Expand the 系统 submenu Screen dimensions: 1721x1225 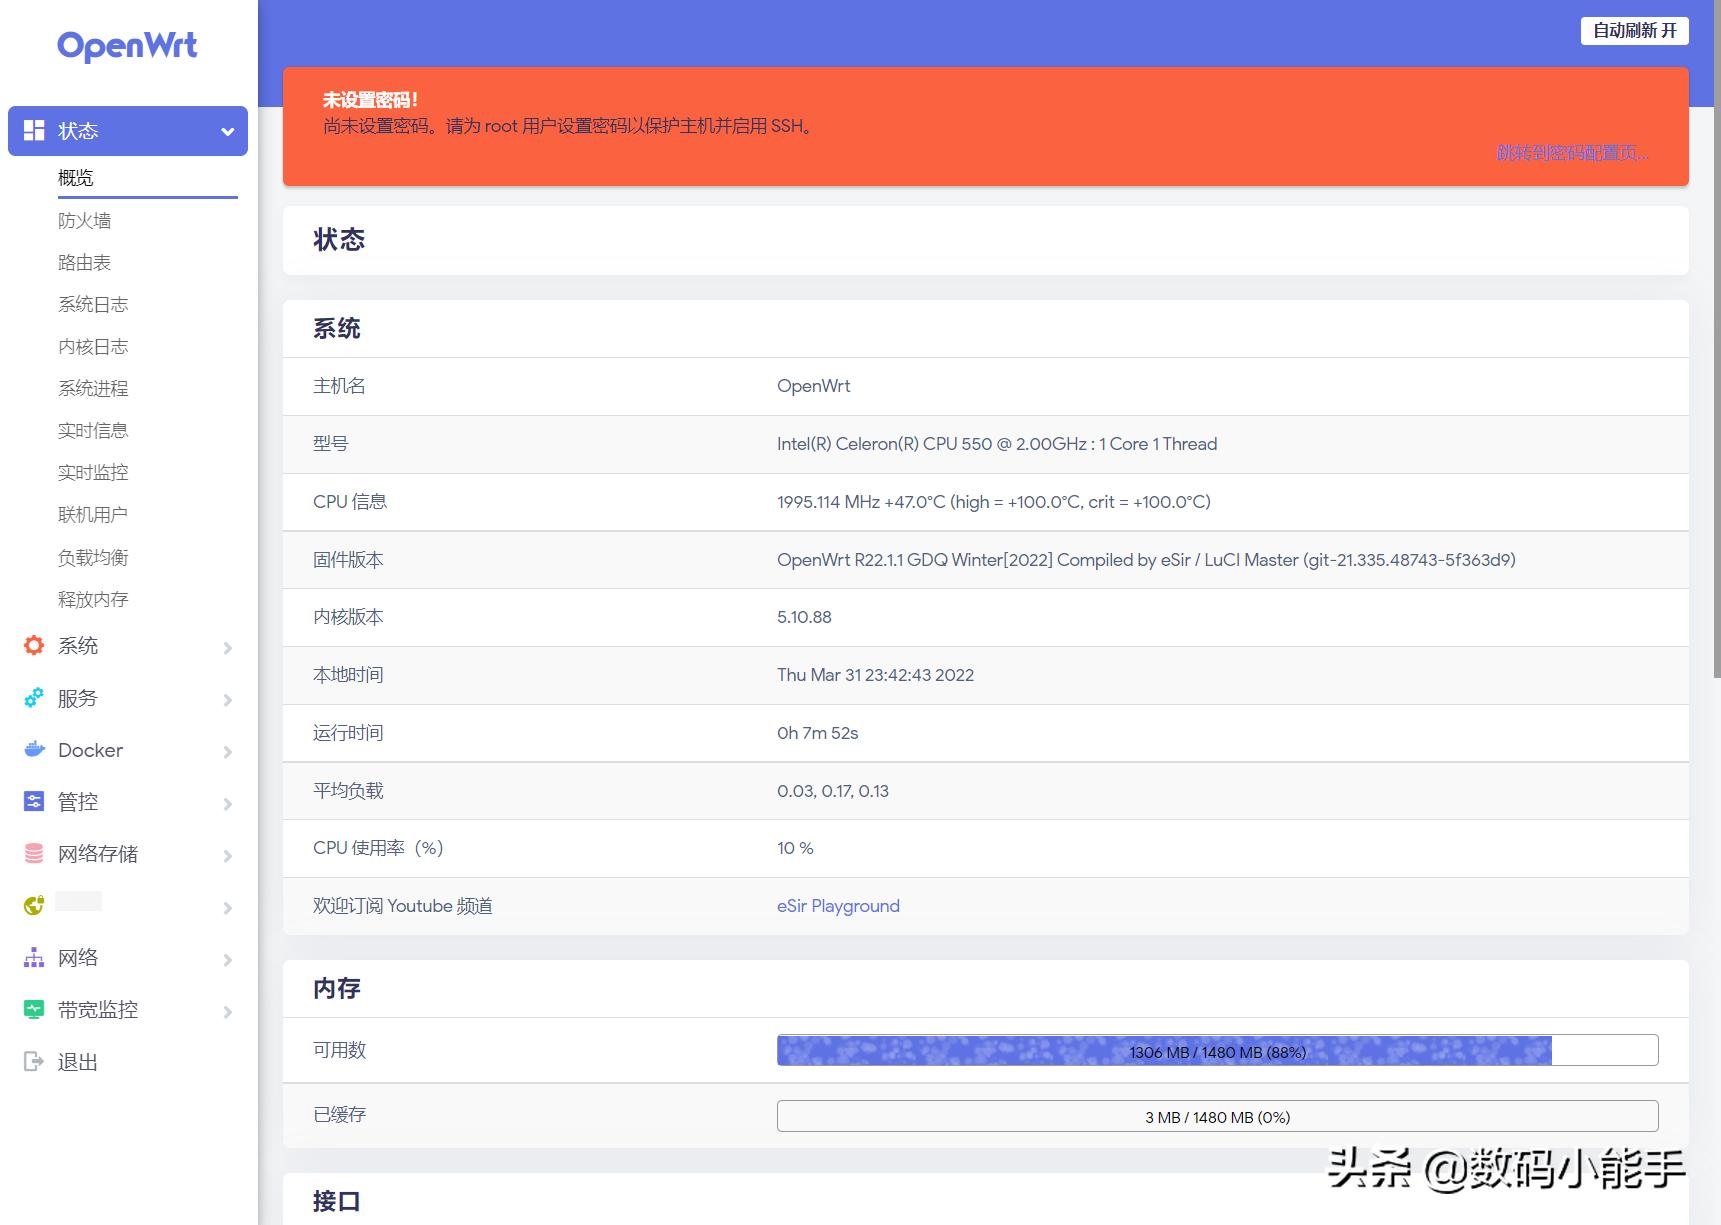click(x=228, y=648)
